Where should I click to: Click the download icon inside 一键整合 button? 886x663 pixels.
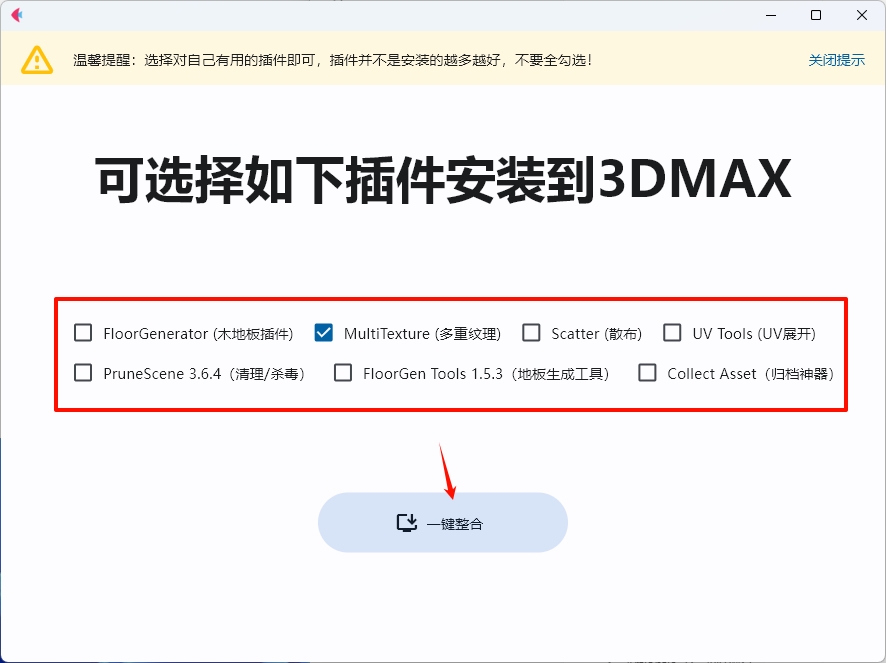(x=406, y=522)
